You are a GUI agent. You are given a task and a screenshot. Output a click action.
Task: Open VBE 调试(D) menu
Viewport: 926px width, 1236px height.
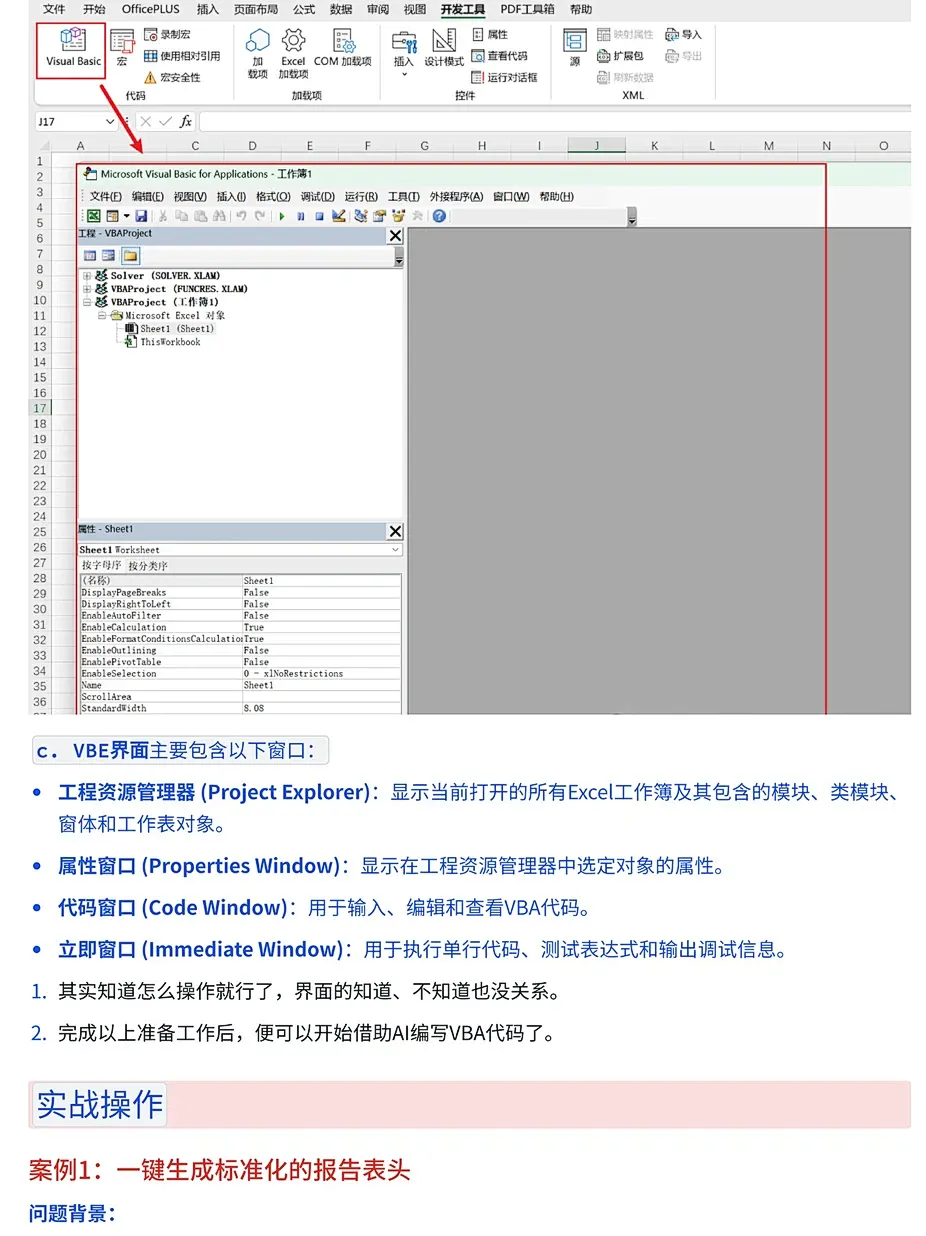click(x=318, y=197)
